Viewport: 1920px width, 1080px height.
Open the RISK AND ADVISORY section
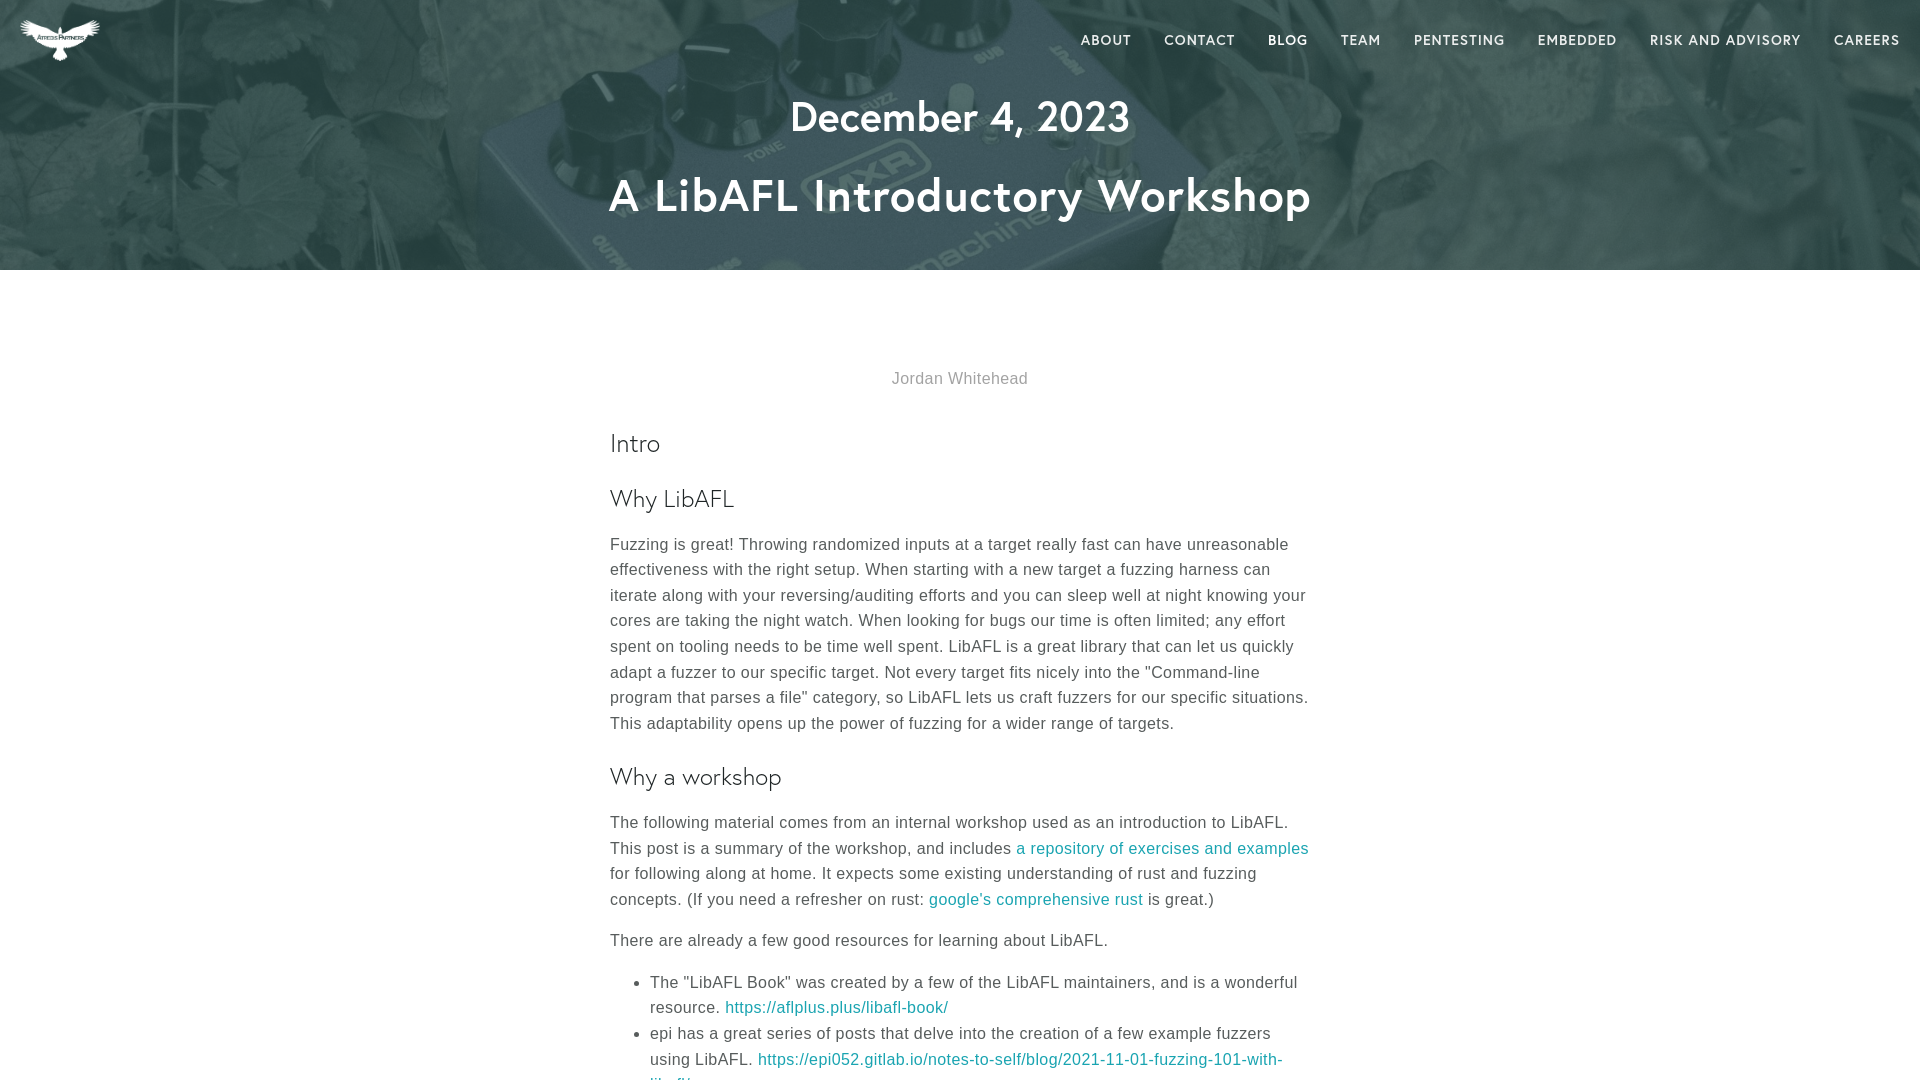pos(1725,40)
